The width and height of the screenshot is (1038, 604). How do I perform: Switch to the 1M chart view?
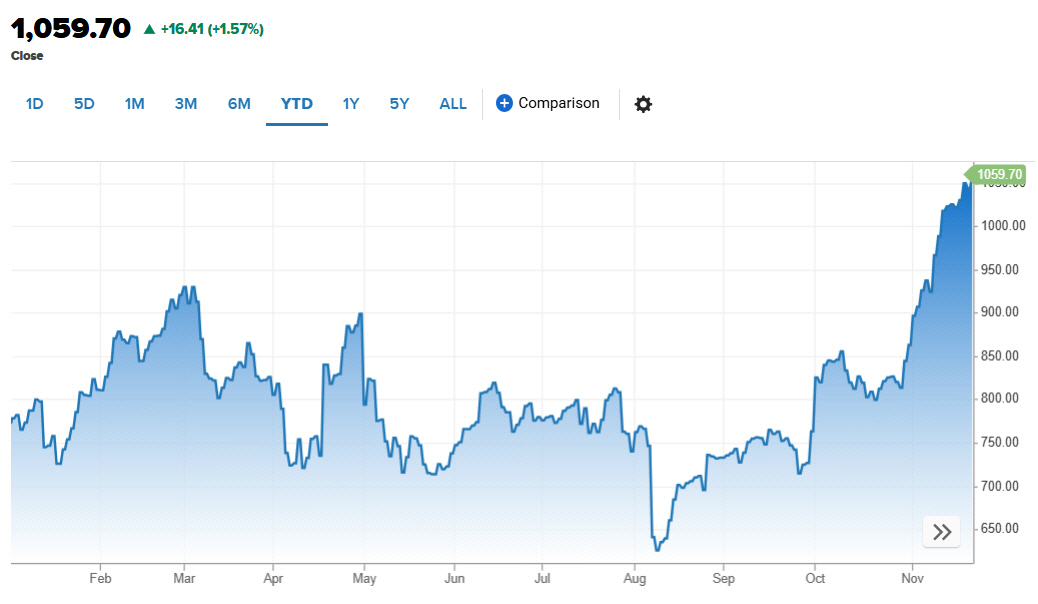click(x=134, y=103)
